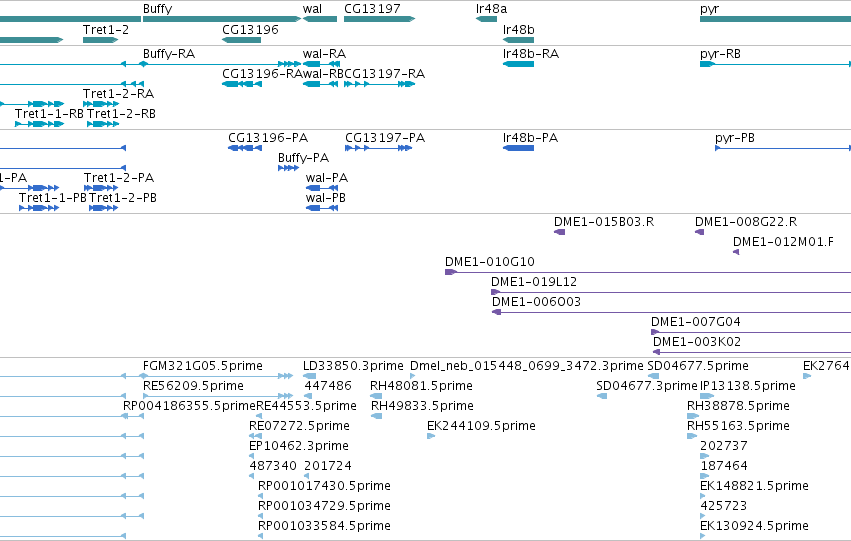
Task: Select the RH55163.5prime label
Action: click(x=738, y=427)
